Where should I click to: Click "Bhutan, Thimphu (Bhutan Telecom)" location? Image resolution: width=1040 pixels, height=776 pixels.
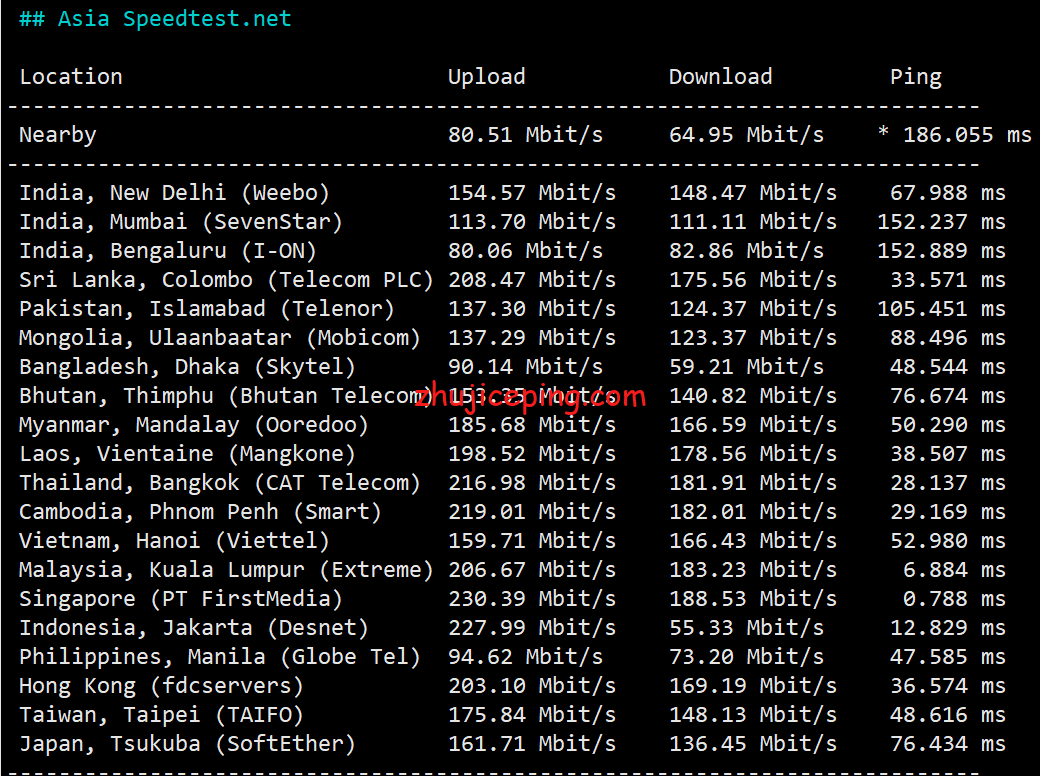[x=226, y=397]
